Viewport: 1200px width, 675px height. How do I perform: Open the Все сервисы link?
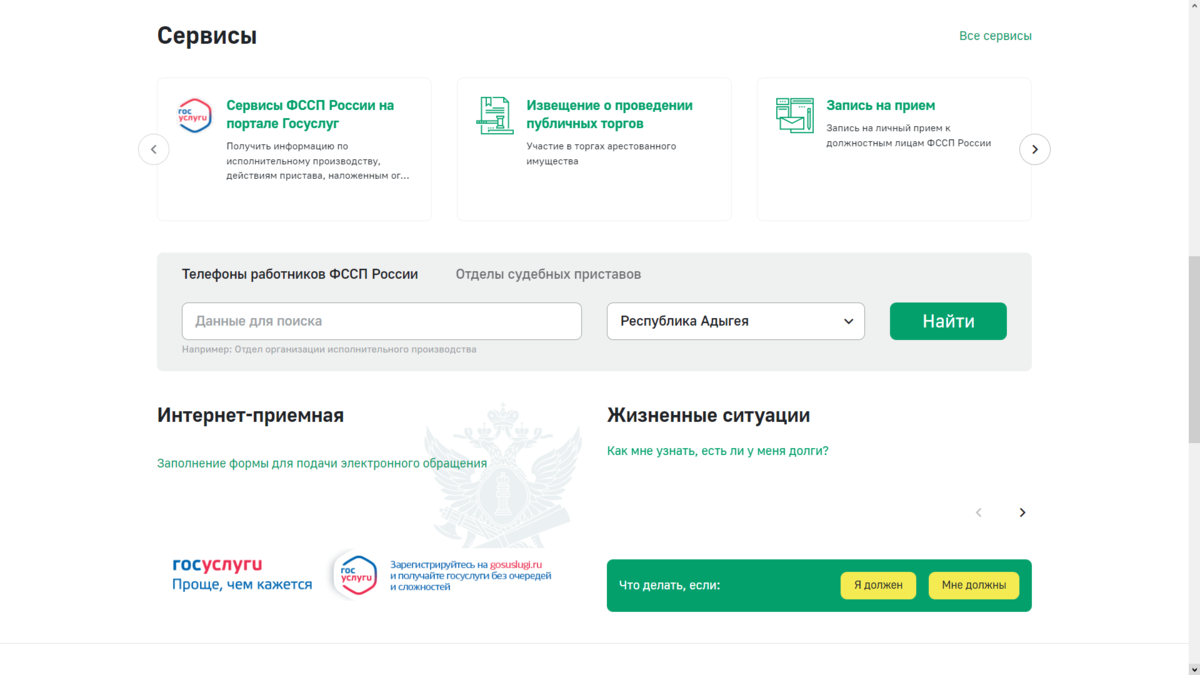pos(995,36)
